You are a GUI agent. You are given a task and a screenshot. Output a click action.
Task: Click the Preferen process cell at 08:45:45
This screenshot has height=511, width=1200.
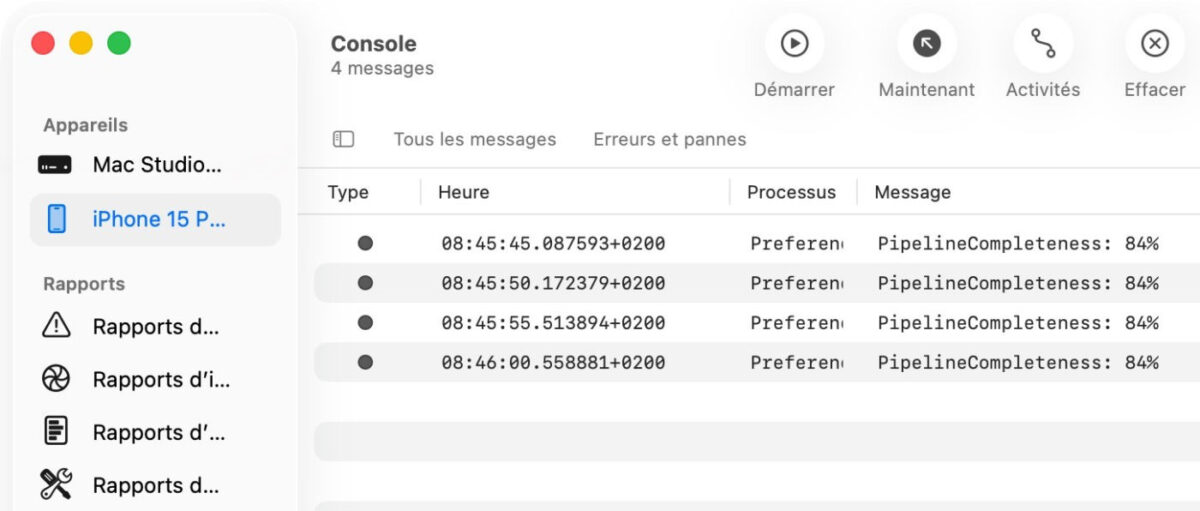click(x=797, y=243)
